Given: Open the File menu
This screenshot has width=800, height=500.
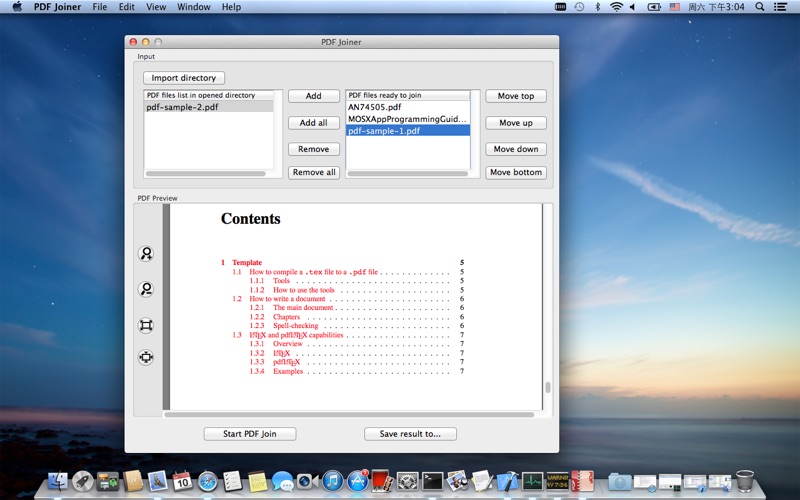Looking at the screenshot, I should click(x=99, y=7).
